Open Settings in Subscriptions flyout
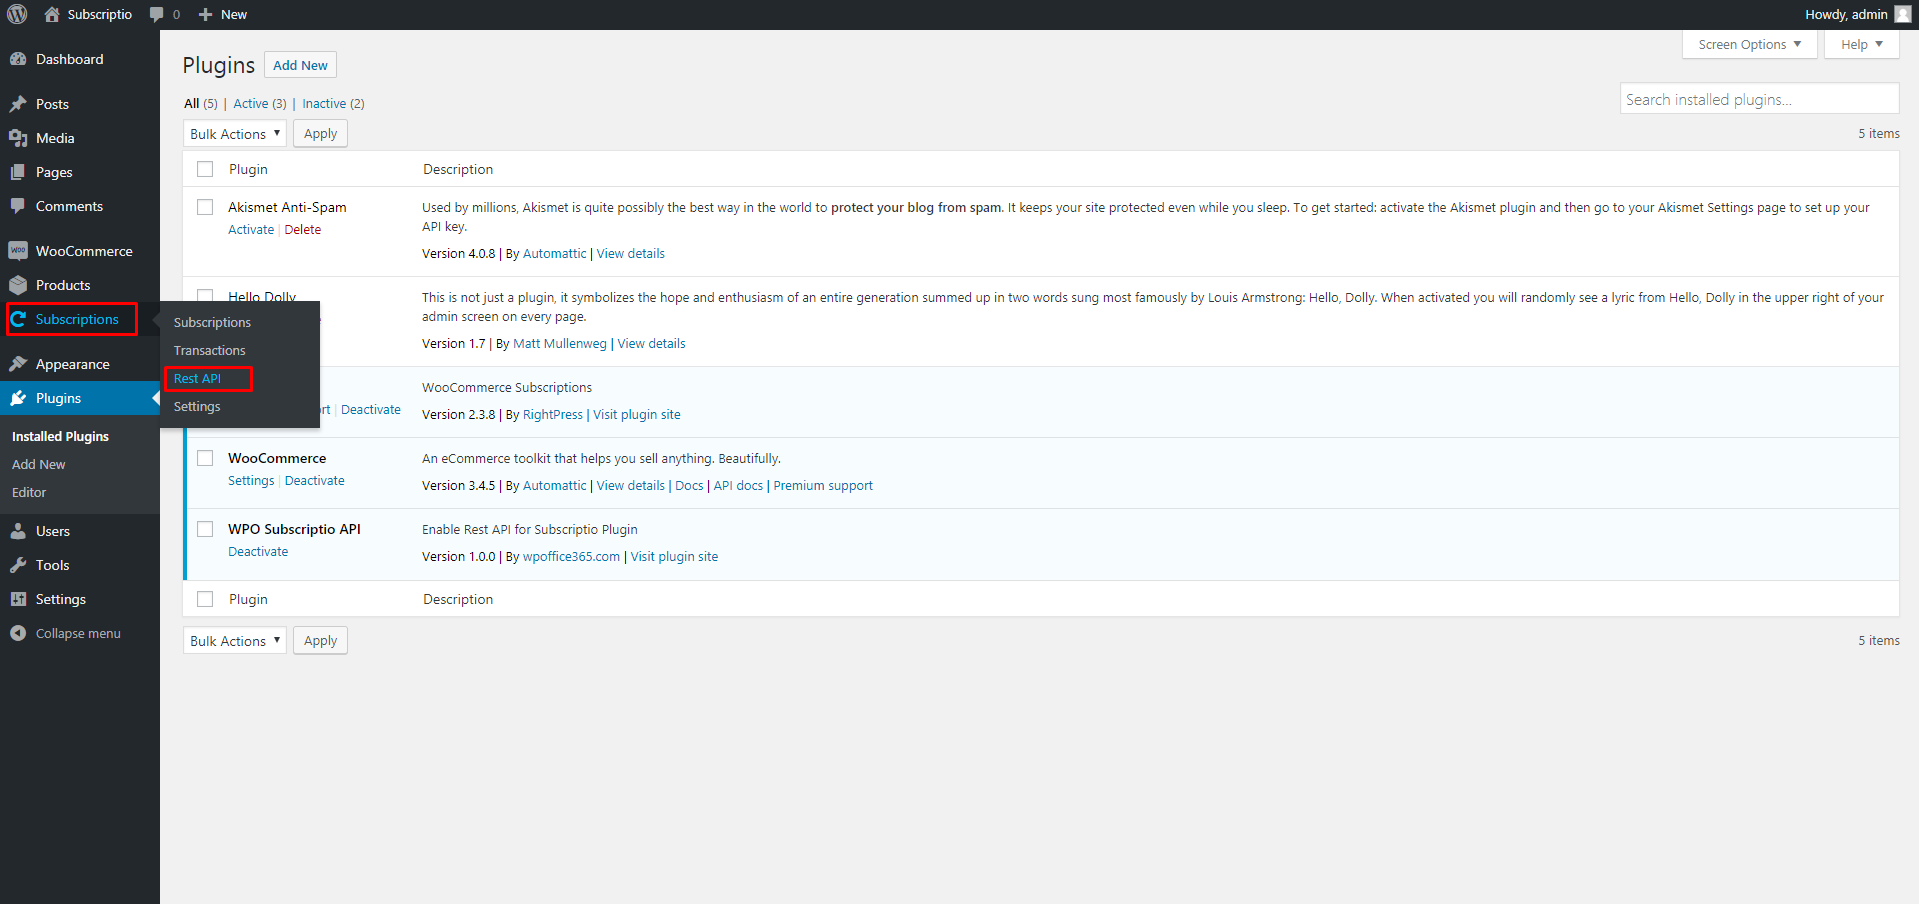This screenshot has height=904, width=1919. point(197,407)
